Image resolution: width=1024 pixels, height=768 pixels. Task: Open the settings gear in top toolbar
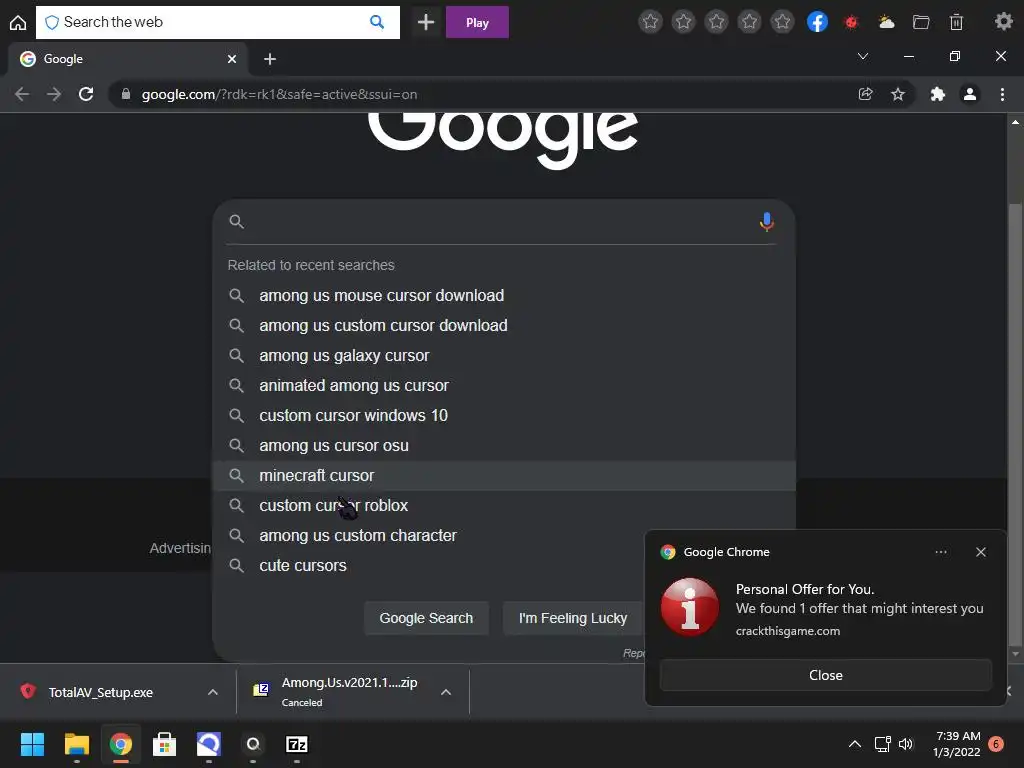point(1004,22)
